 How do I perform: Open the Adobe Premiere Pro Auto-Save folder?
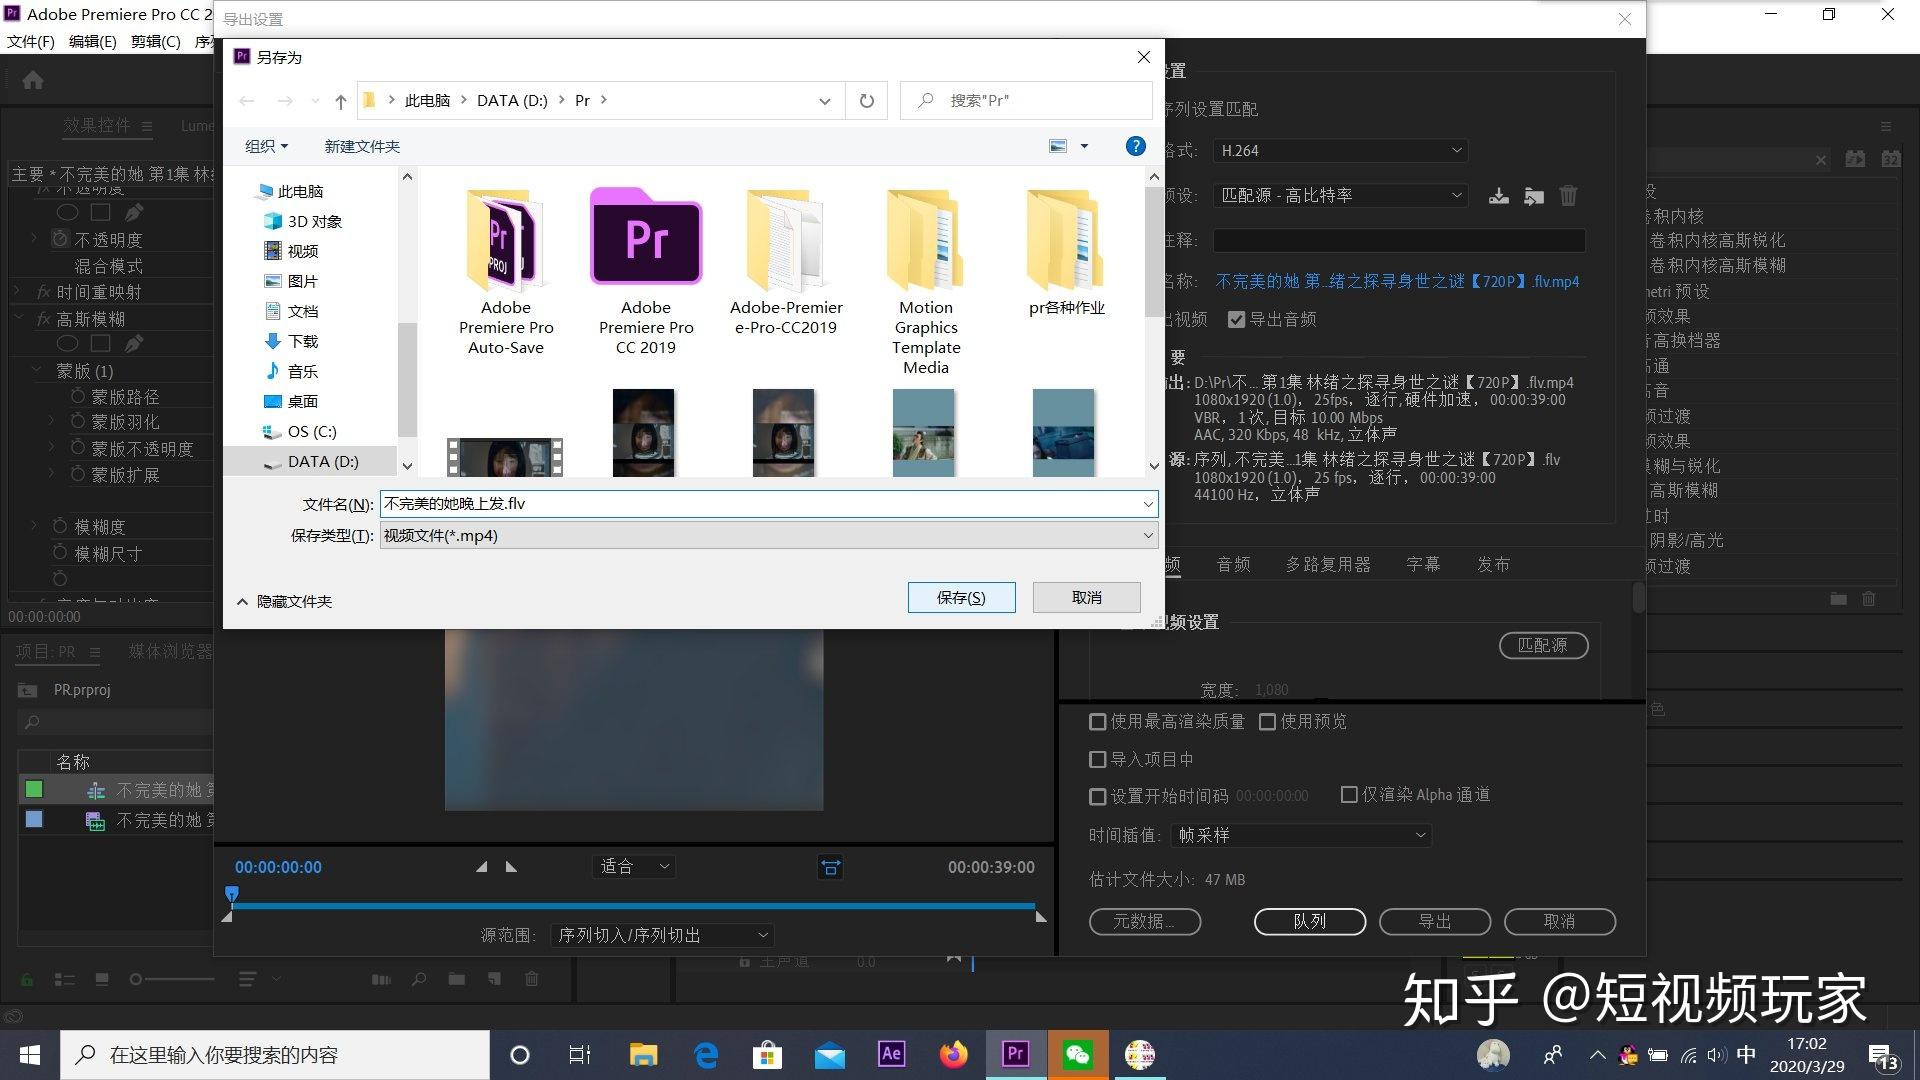tap(506, 272)
